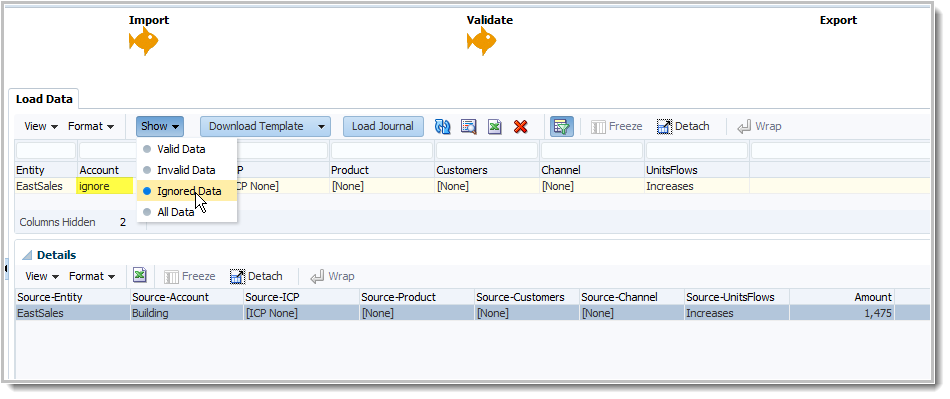Switch to the Load Data tab

pos(44,99)
